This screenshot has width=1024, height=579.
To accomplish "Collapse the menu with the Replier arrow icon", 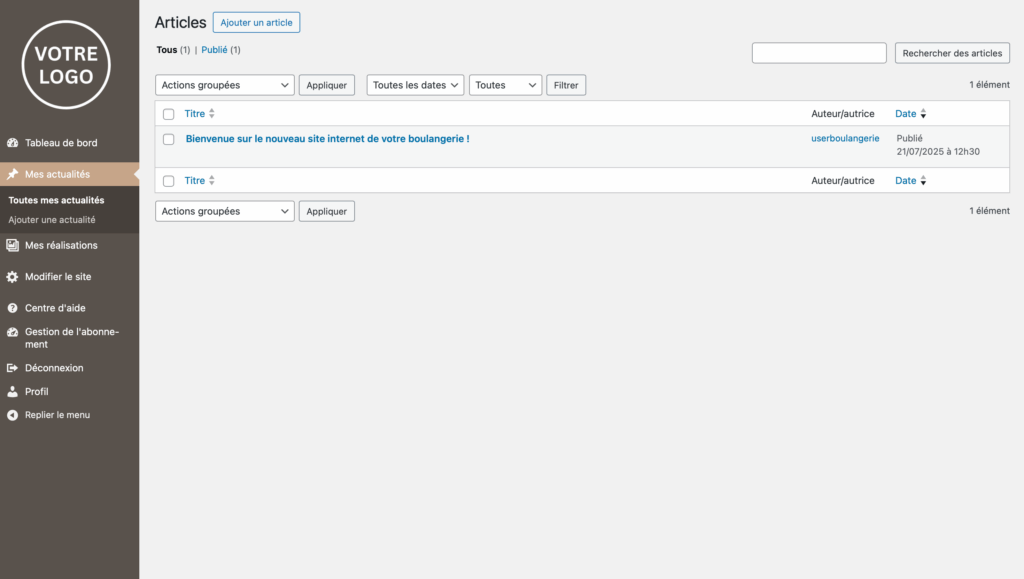I will click(x=13, y=415).
